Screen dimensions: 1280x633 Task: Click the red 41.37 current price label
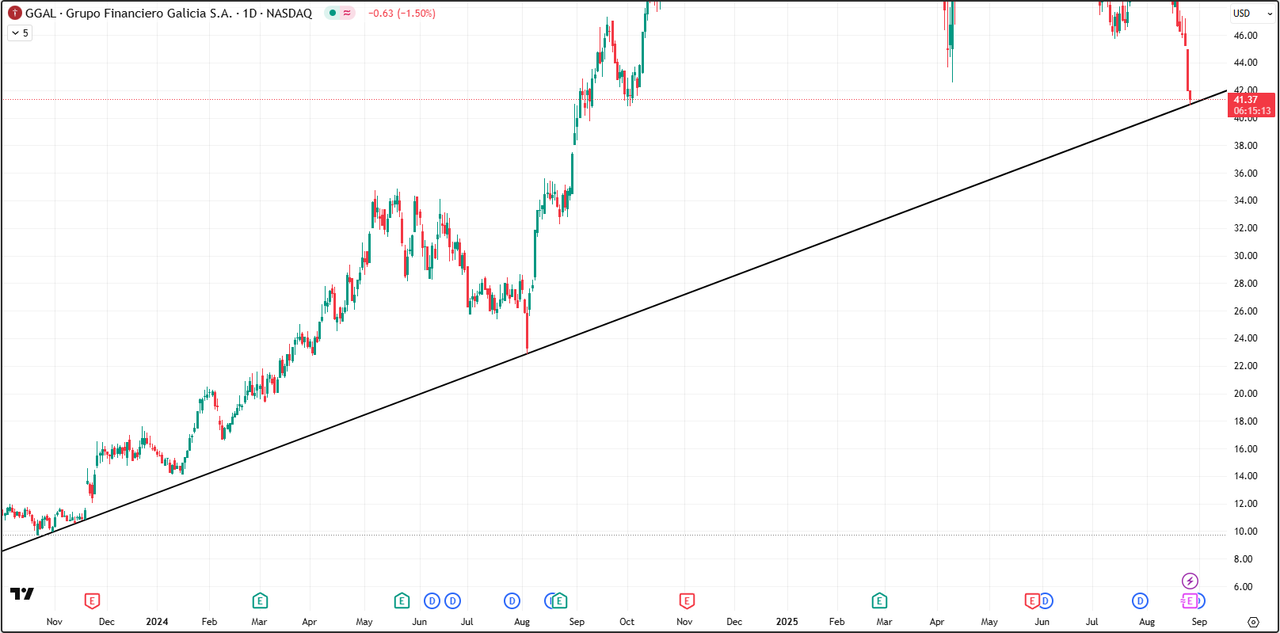[1246, 100]
